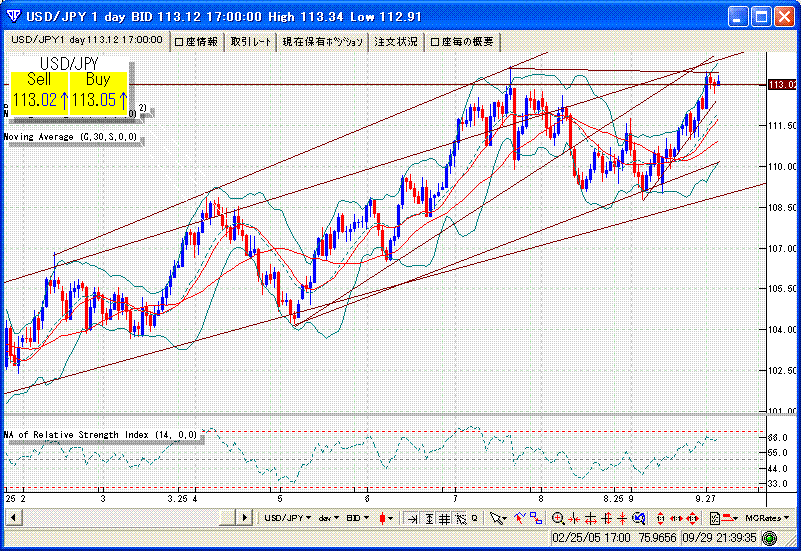Toggle the grid lines toolbar icon

pyautogui.click(x=444, y=518)
